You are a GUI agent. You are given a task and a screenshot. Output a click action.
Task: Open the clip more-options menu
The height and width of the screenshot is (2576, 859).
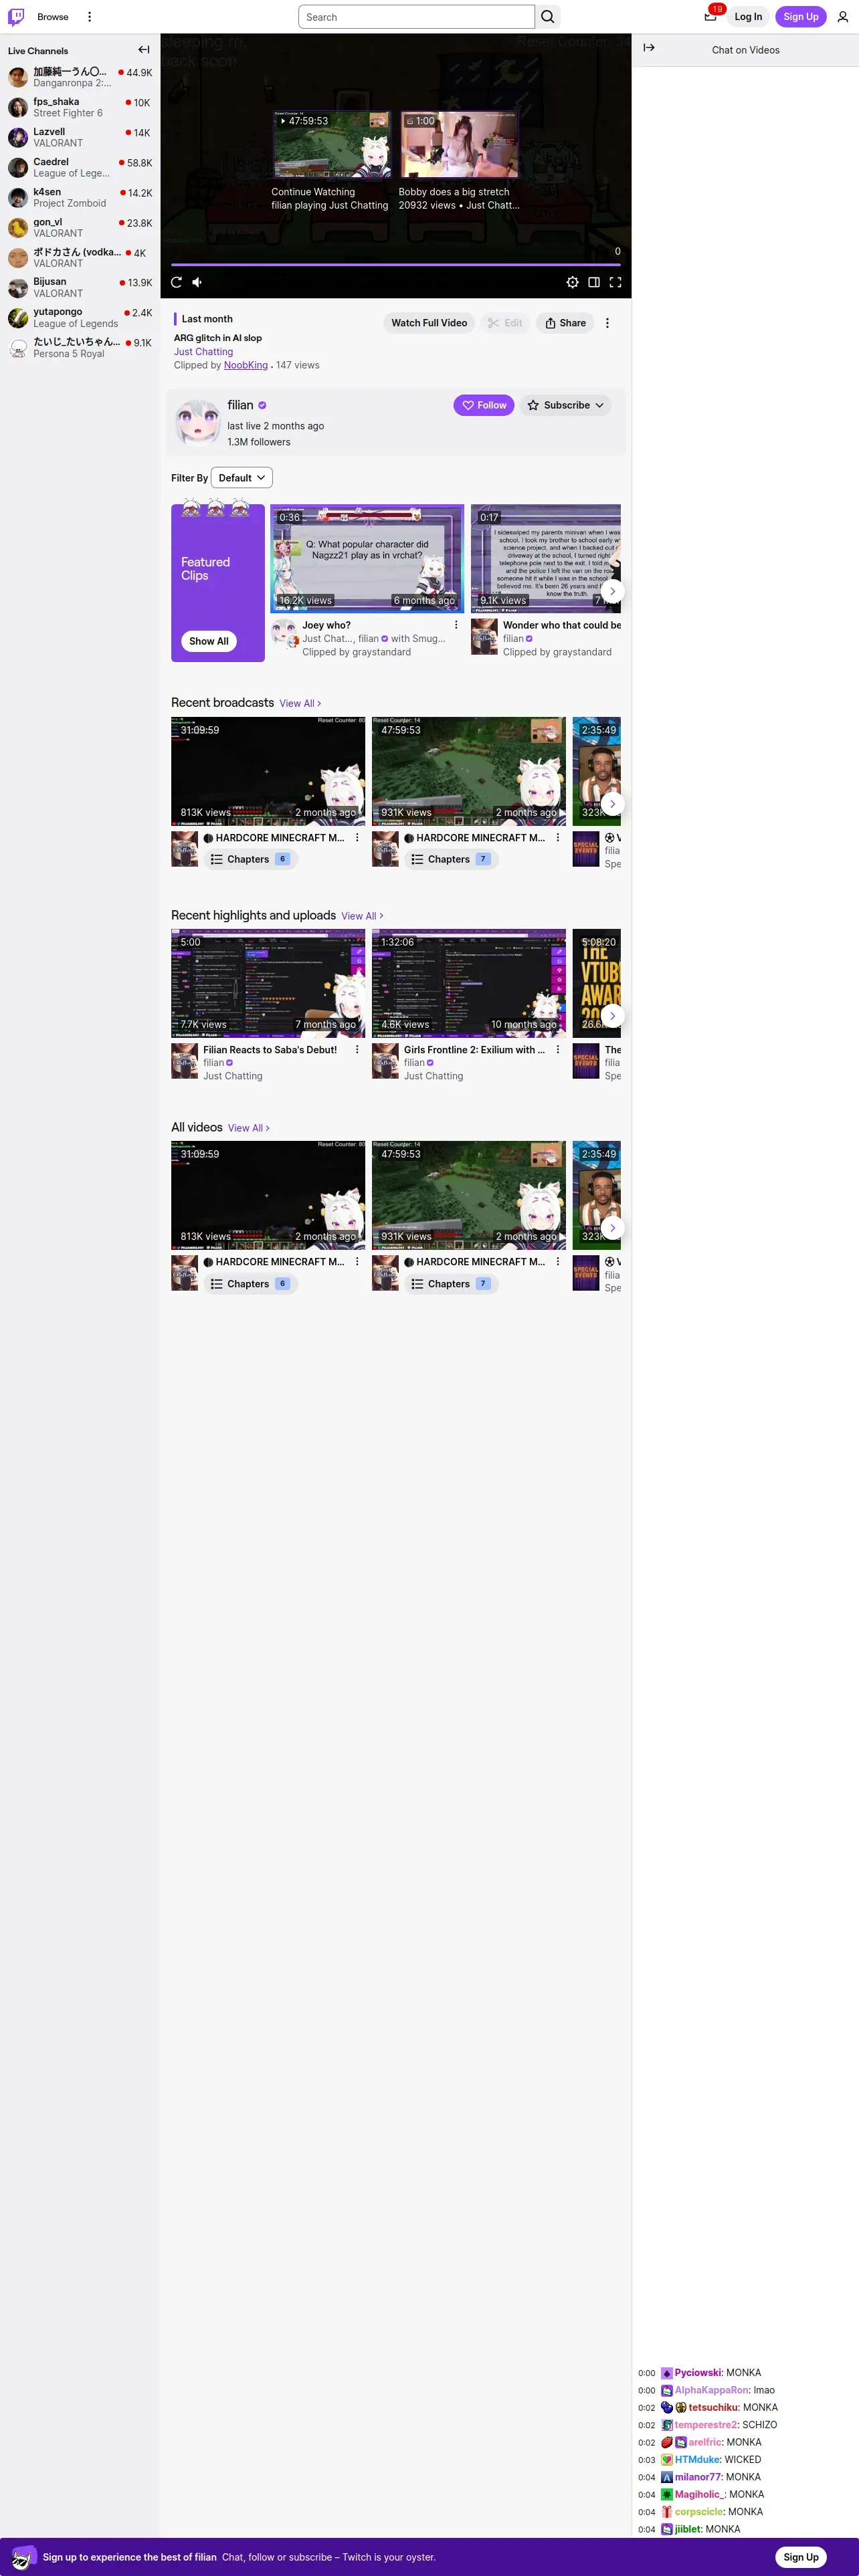(x=607, y=323)
